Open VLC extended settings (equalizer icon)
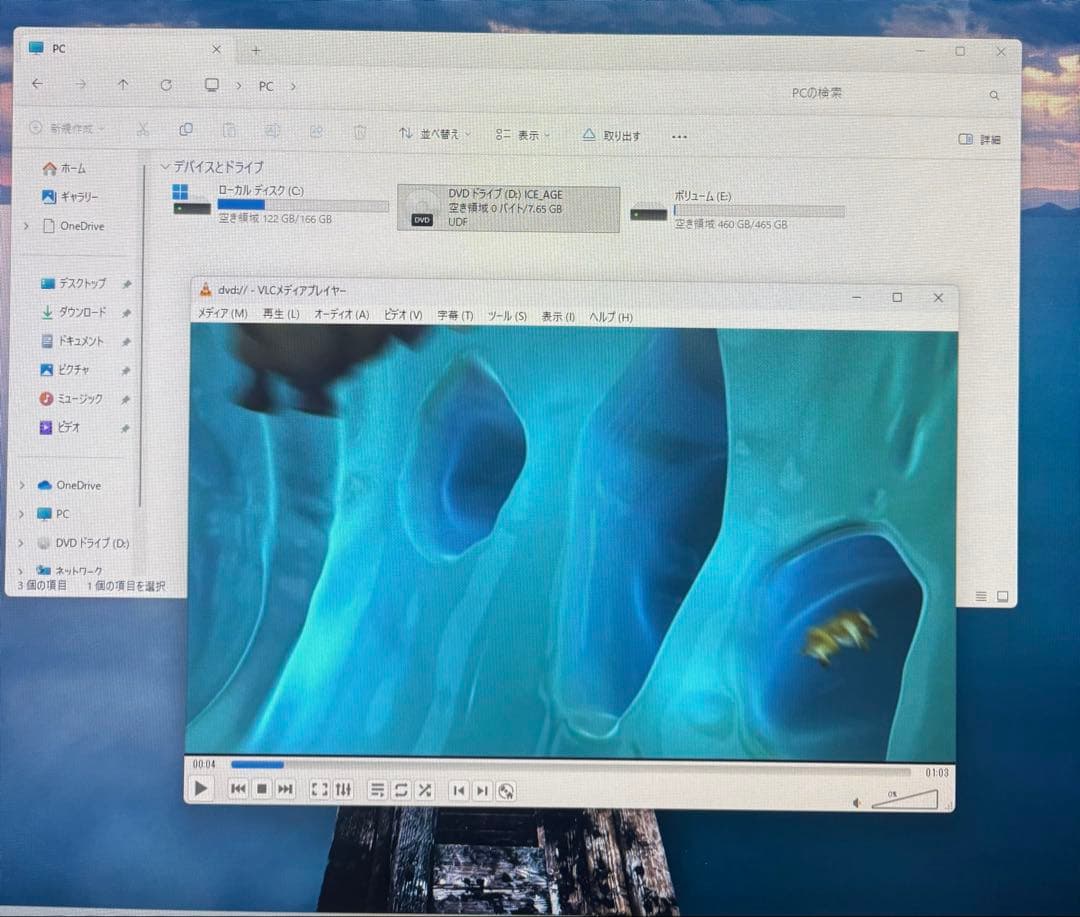This screenshot has height=917, width=1080. [343, 790]
